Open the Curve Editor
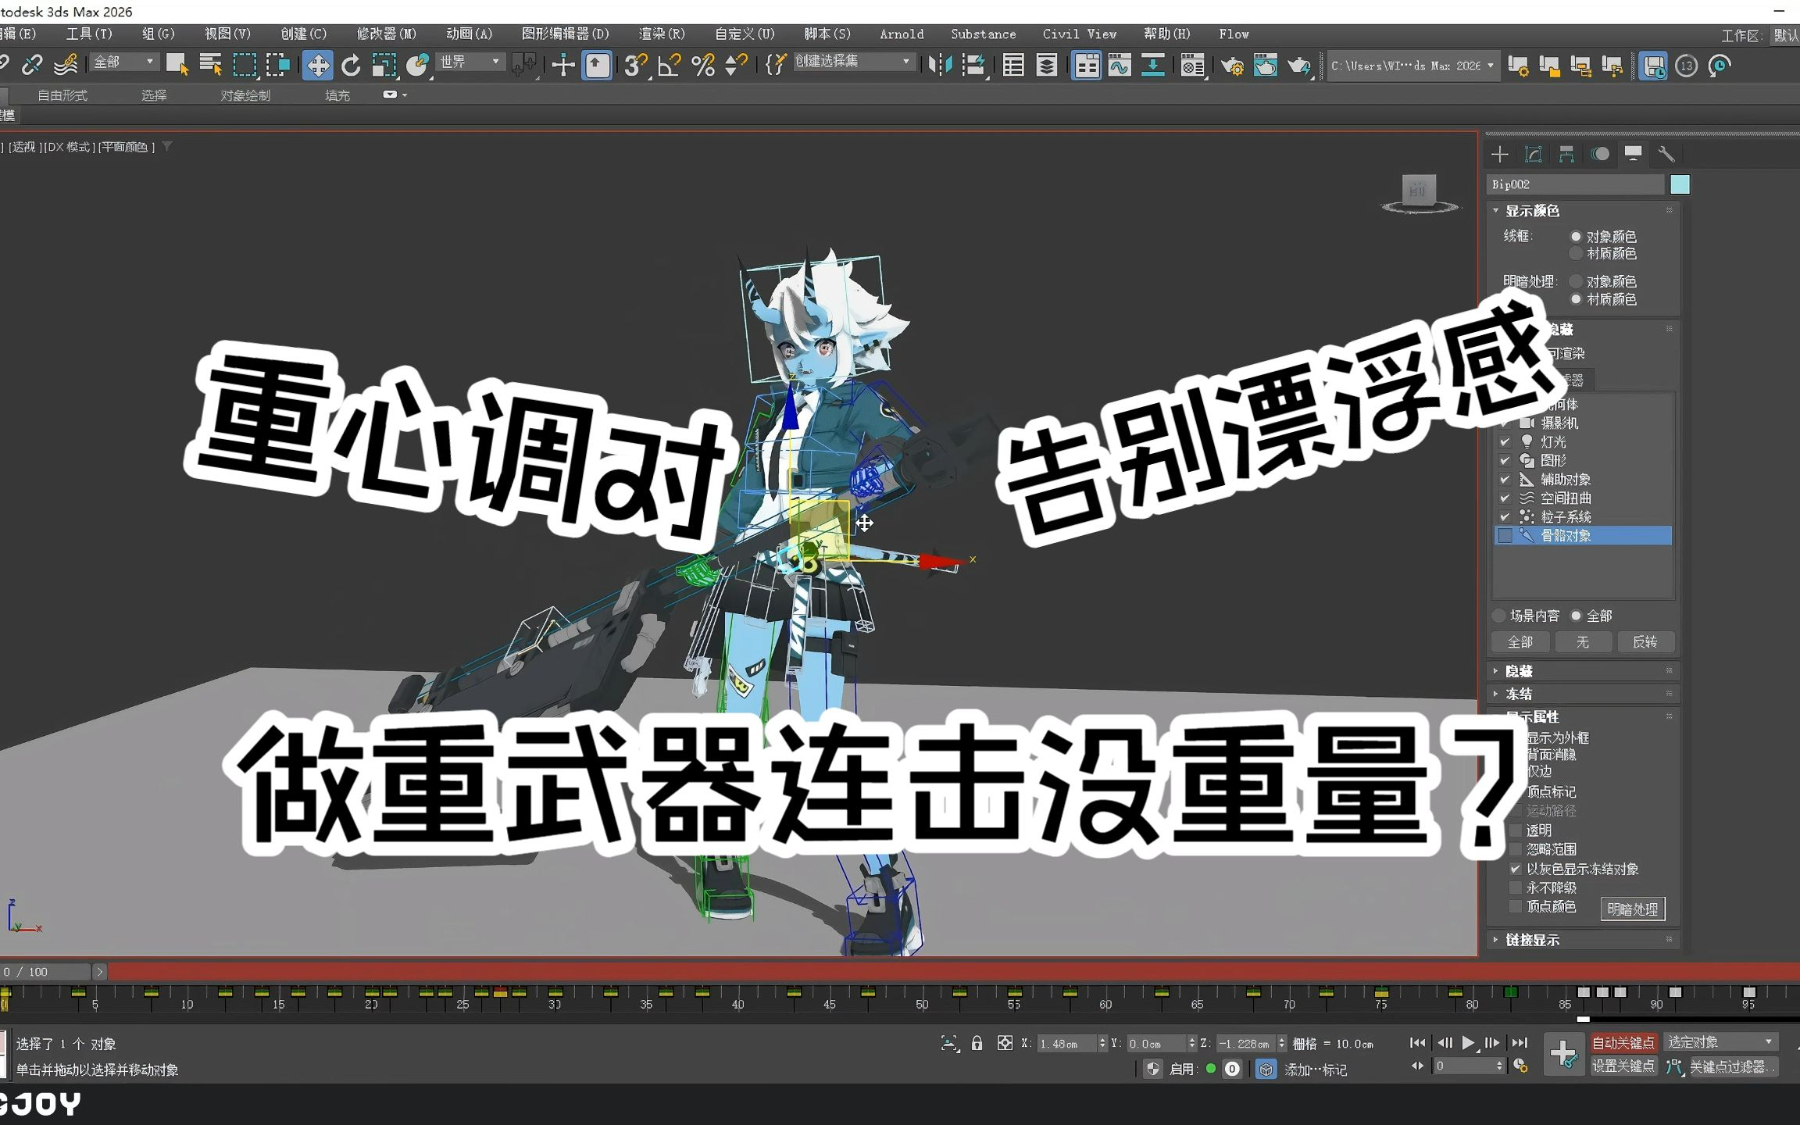This screenshot has height=1125, width=1800. (x=1119, y=66)
